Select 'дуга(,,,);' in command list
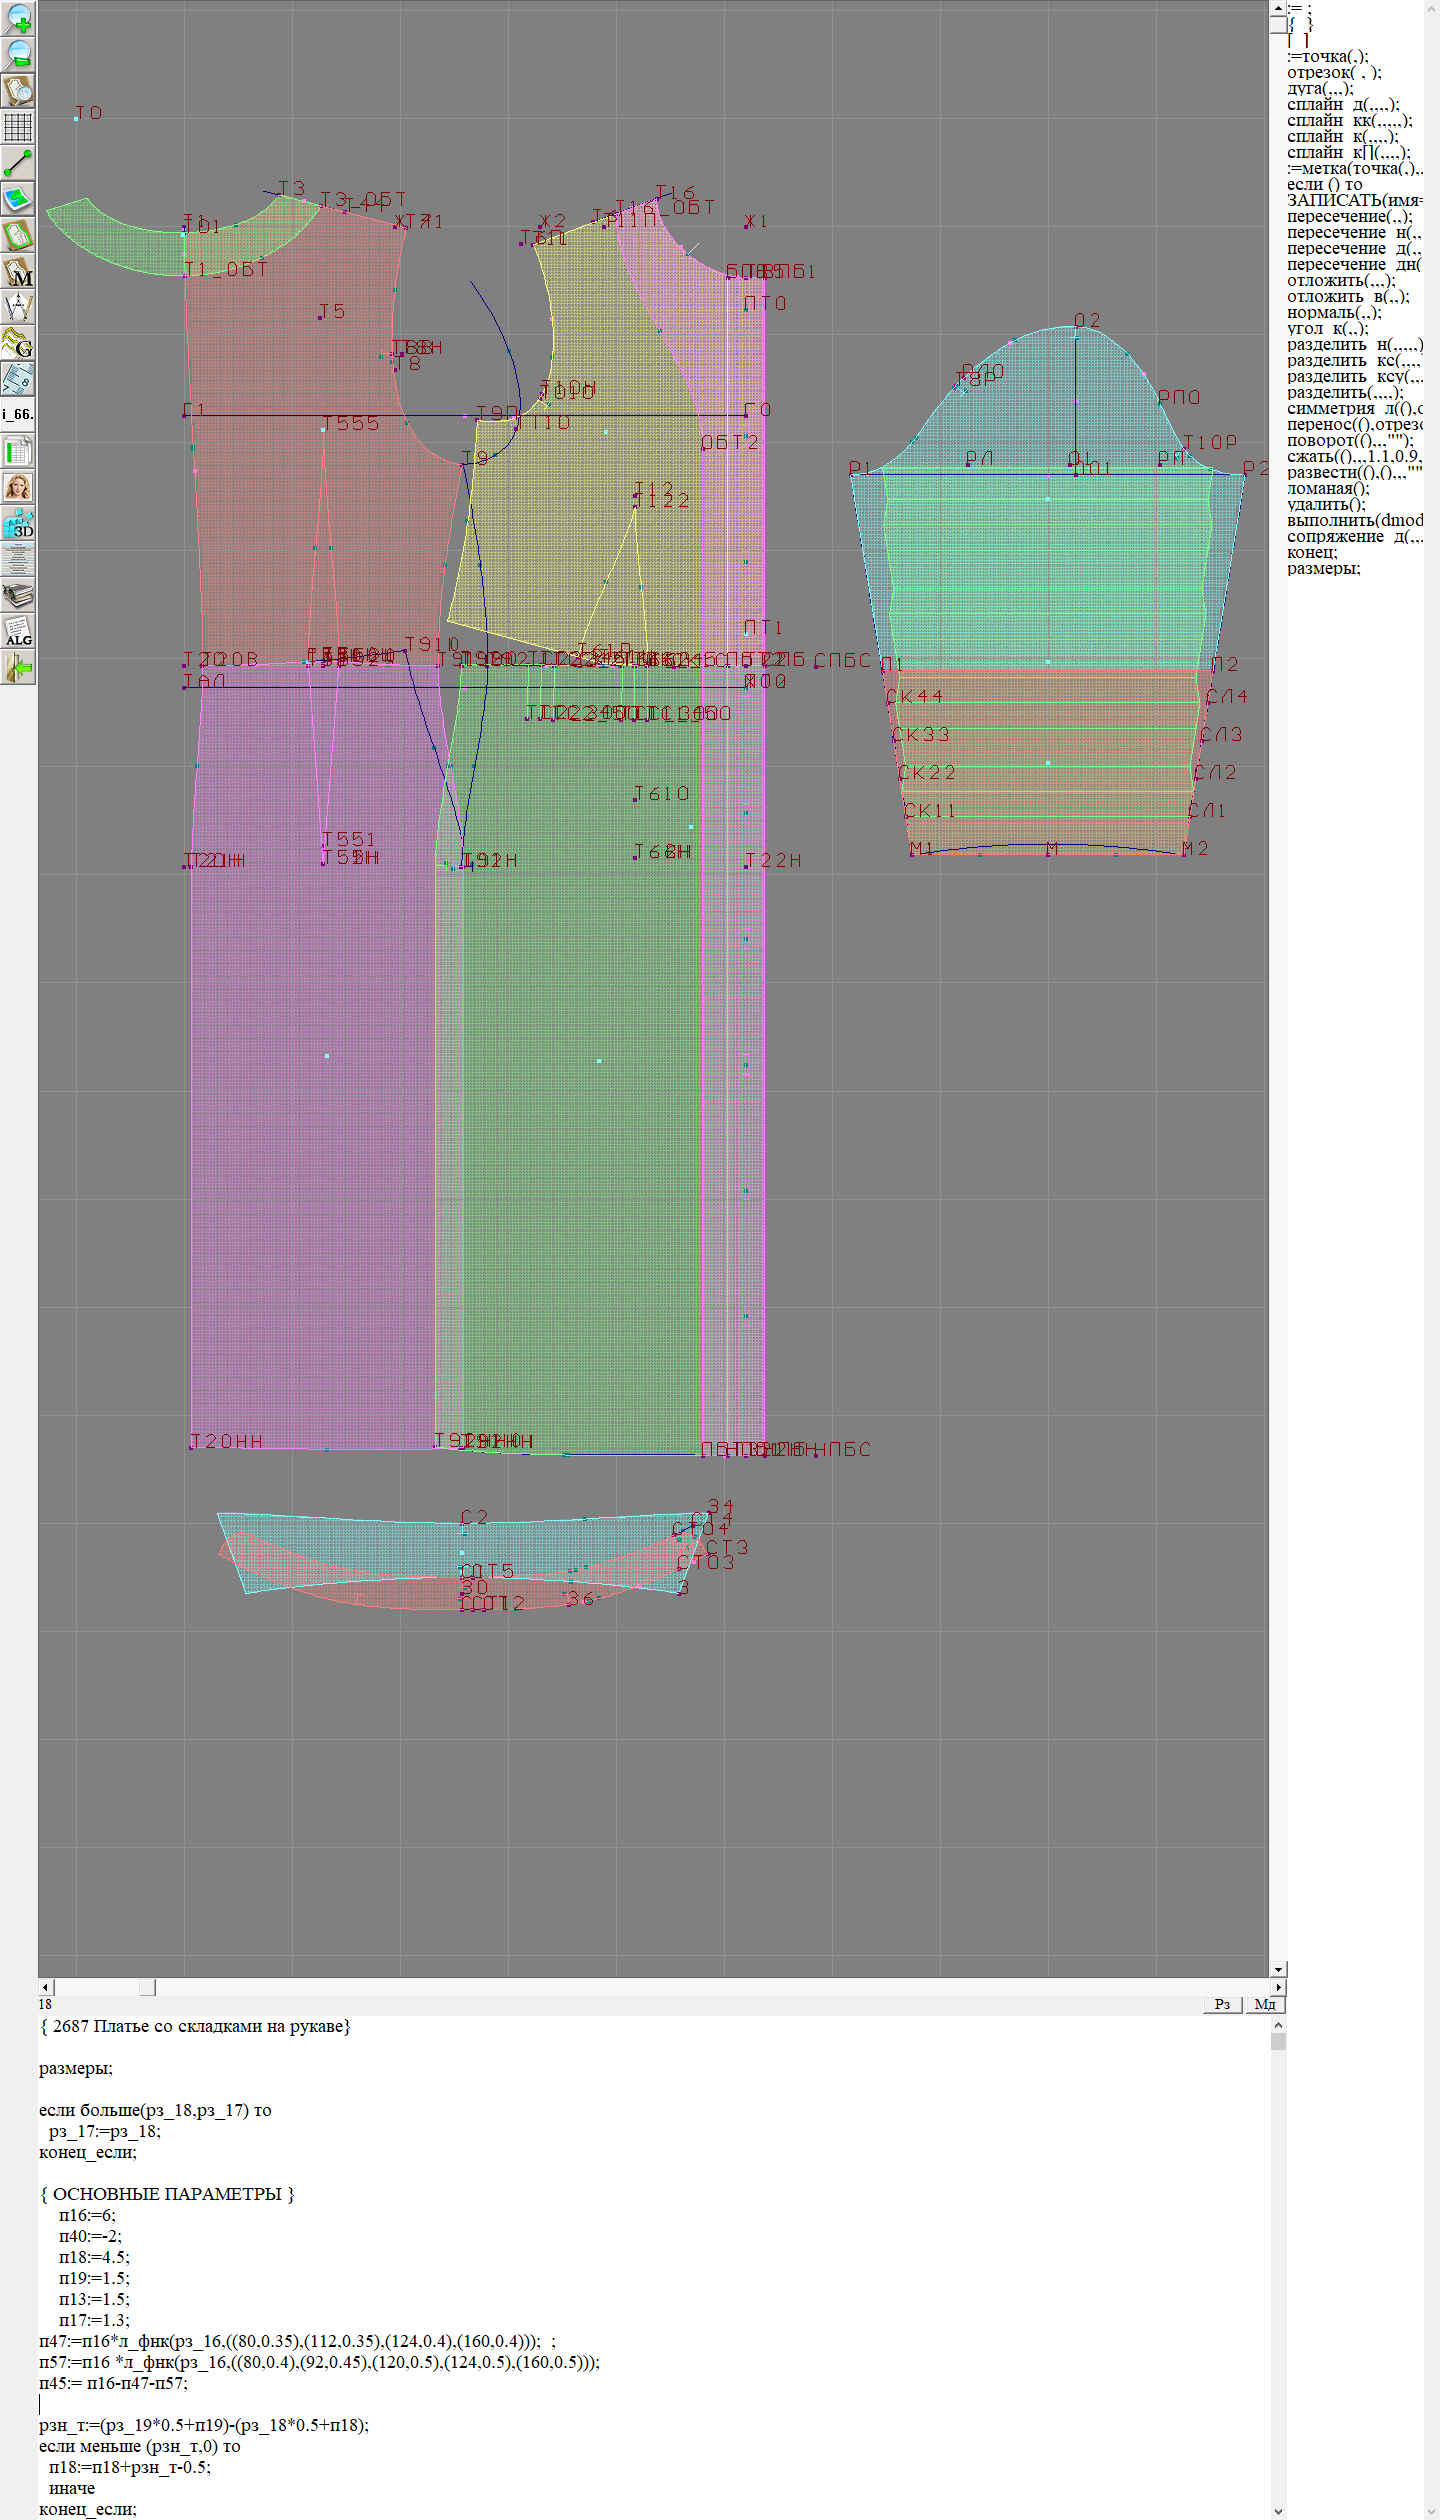 coord(1319,89)
